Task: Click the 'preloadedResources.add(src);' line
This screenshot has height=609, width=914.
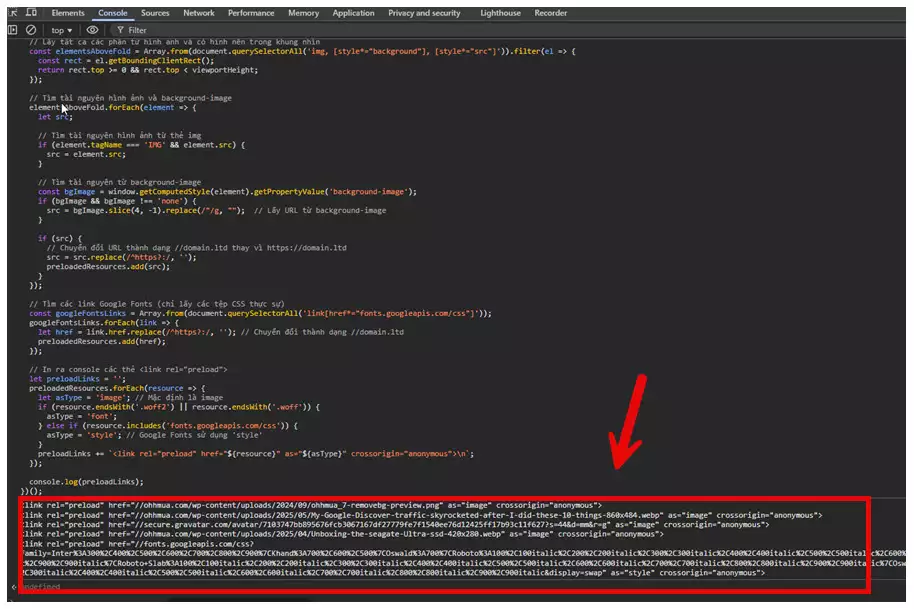Action: pyautogui.click(x=108, y=266)
